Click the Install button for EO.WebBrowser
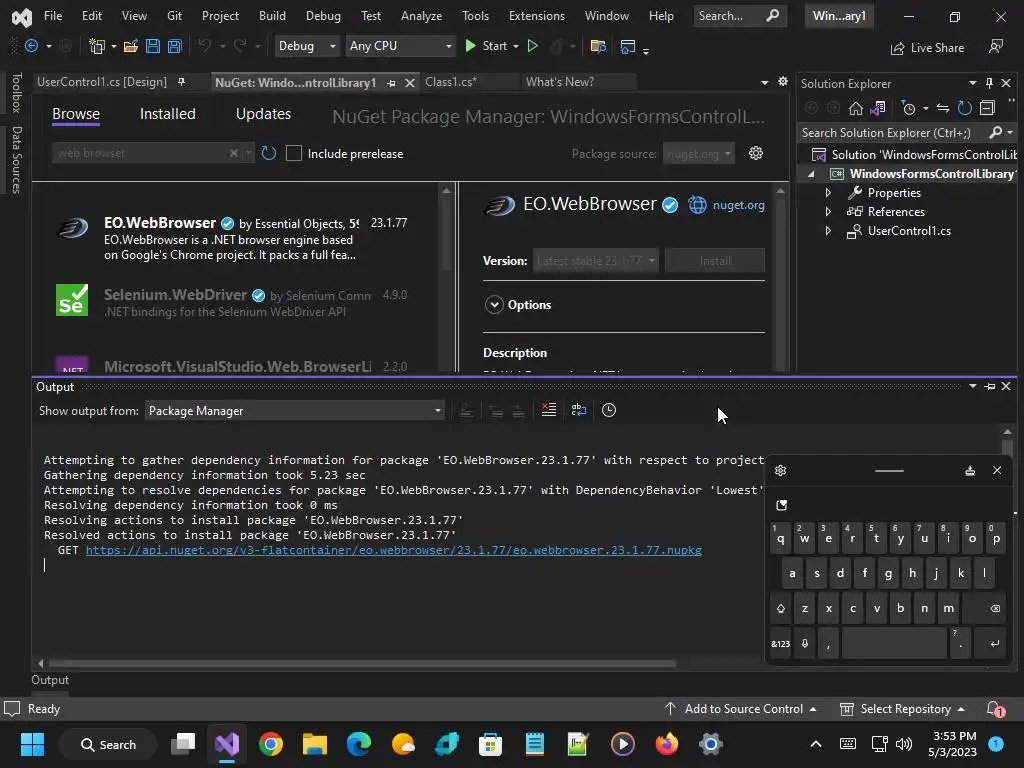This screenshot has height=768, width=1024. tap(715, 261)
